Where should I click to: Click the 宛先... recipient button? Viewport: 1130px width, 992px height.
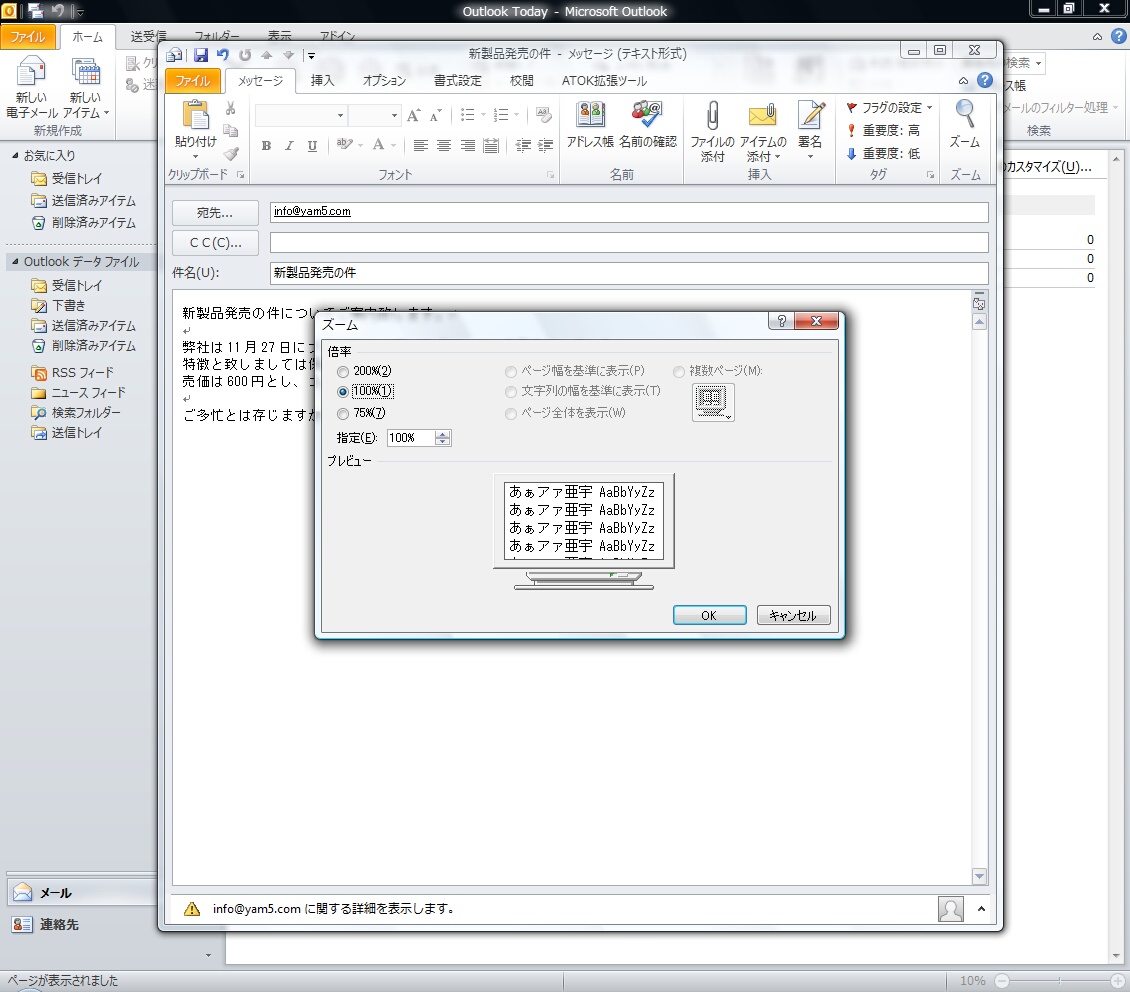tap(215, 213)
